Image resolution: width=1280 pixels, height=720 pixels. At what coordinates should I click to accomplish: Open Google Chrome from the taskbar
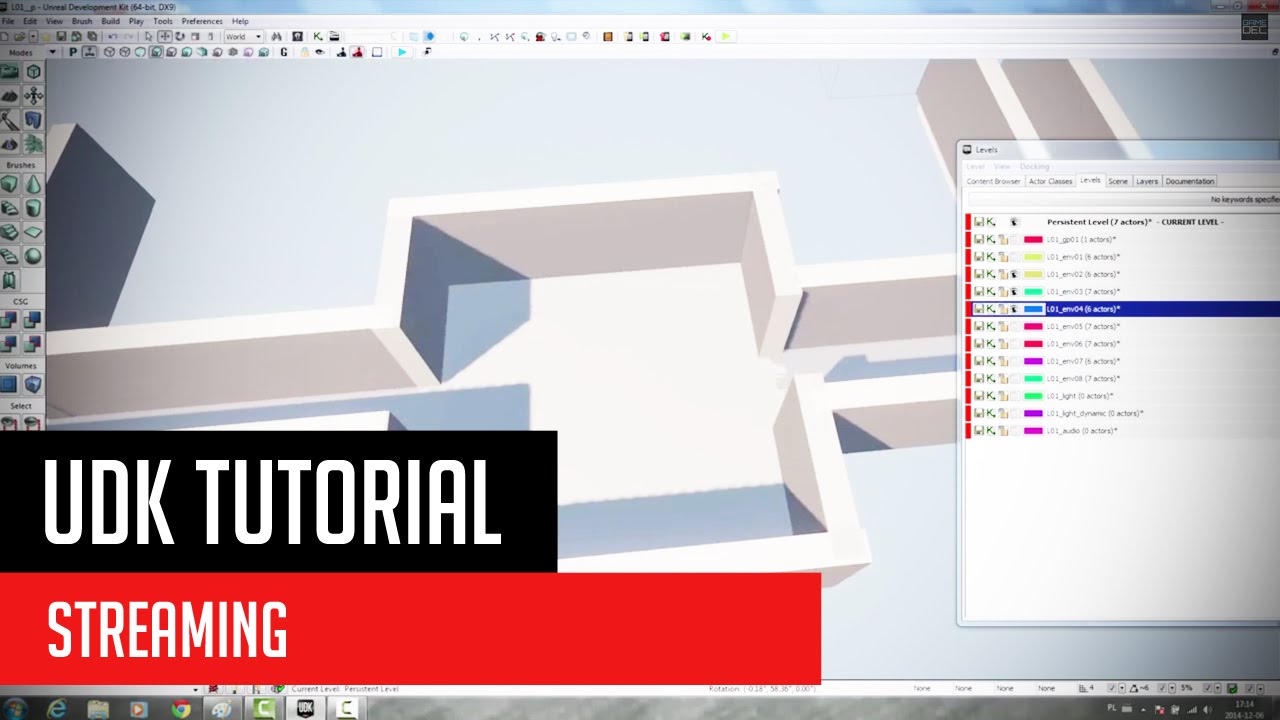(181, 708)
